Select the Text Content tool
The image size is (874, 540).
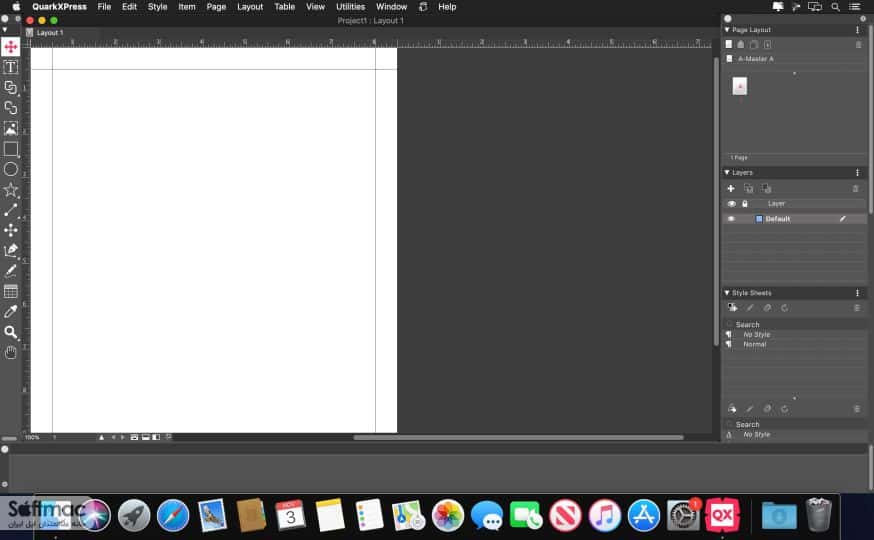[11, 67]
